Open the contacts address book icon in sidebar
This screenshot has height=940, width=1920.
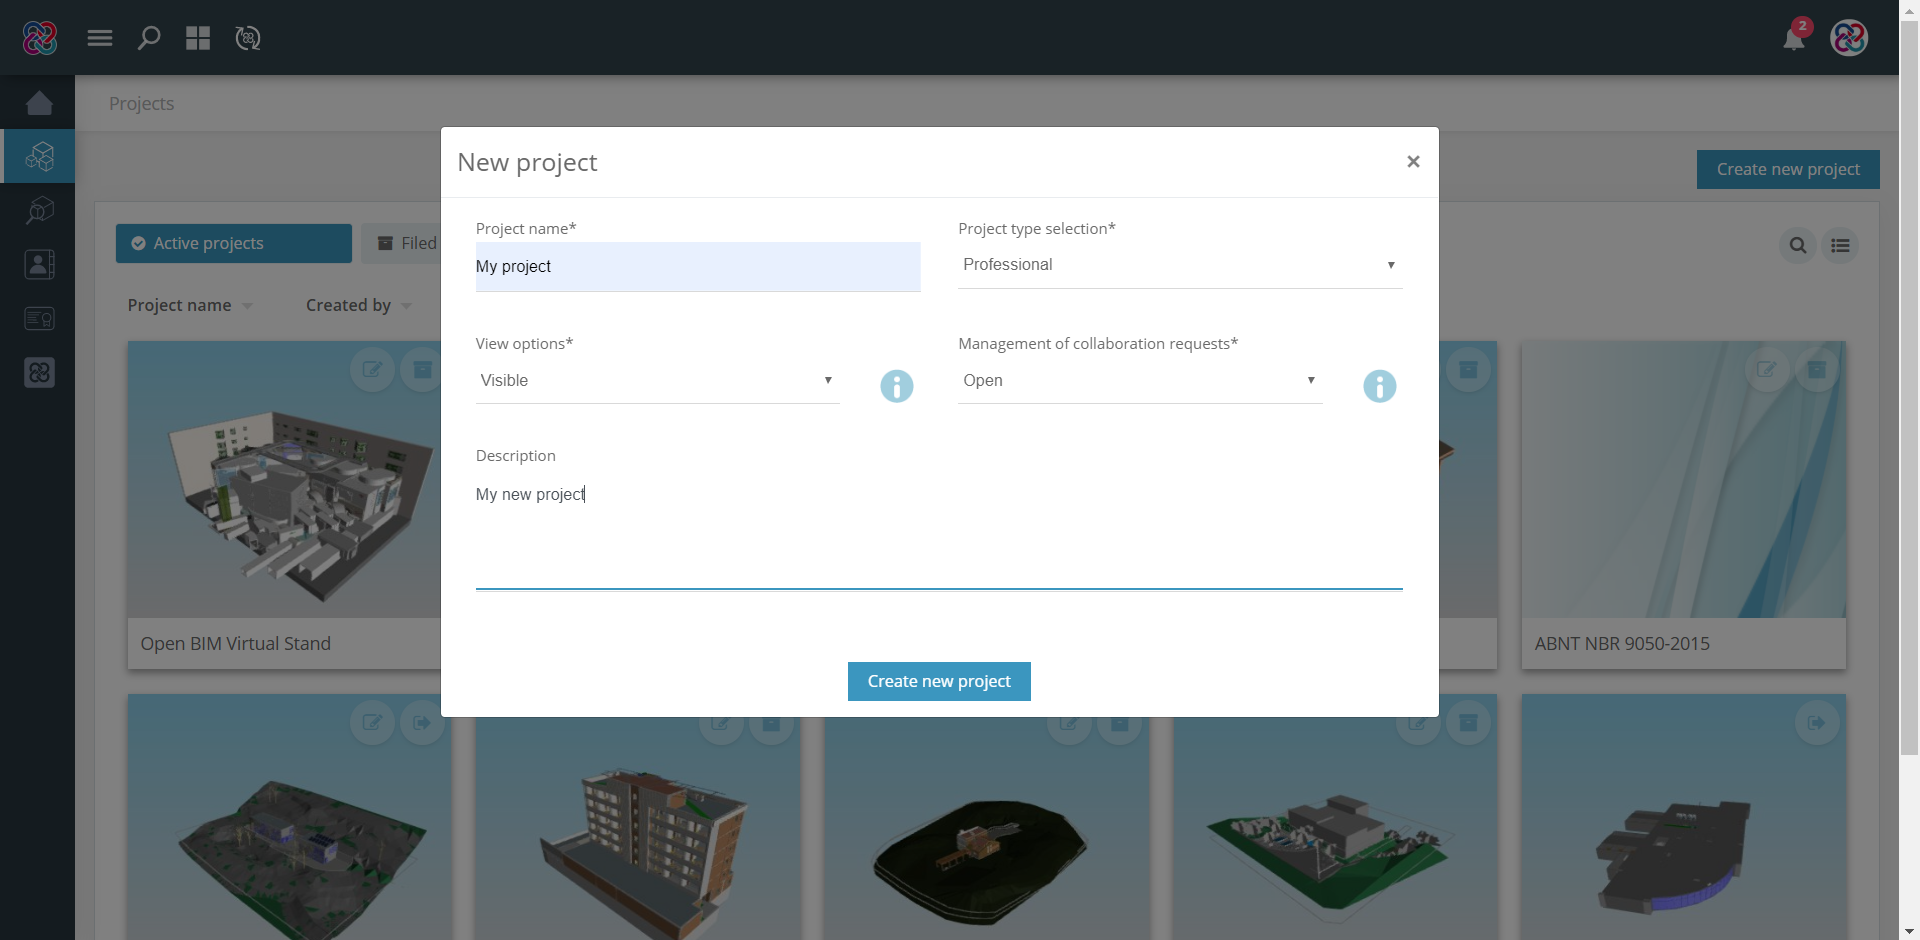[x=39, y=264]
